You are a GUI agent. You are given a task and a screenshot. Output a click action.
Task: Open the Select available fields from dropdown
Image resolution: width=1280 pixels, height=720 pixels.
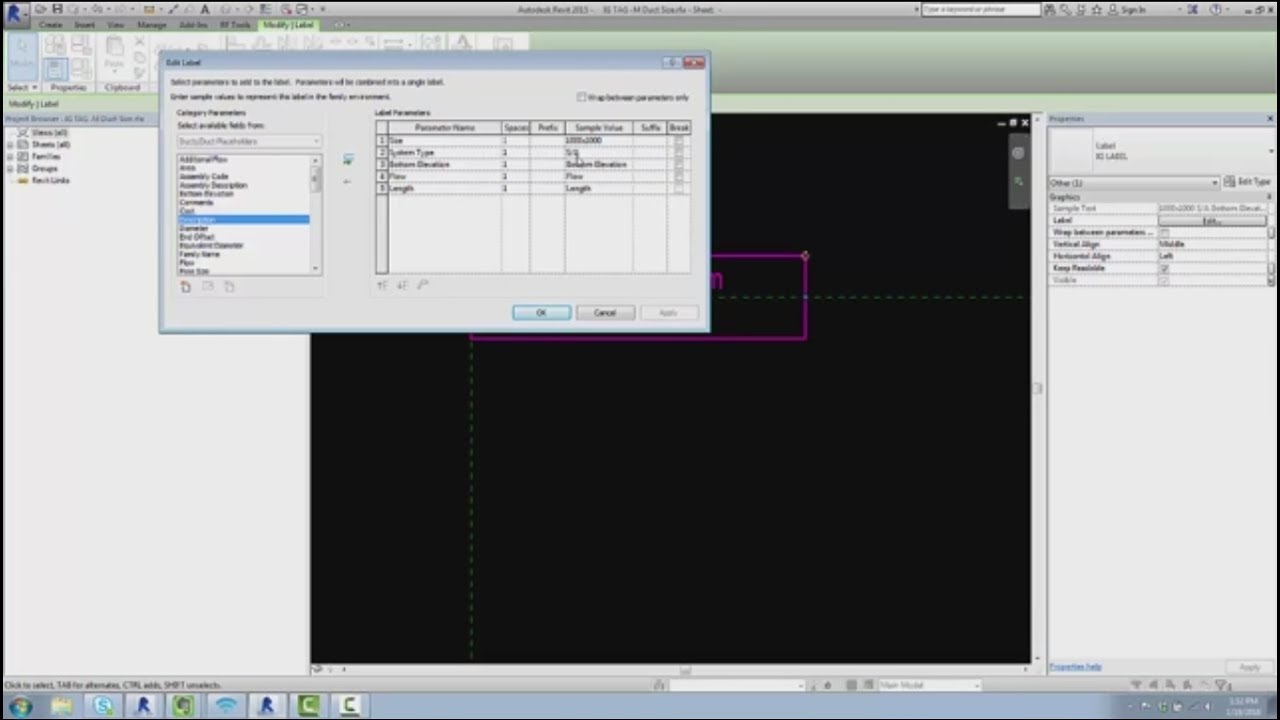click(x=316, y=140)
